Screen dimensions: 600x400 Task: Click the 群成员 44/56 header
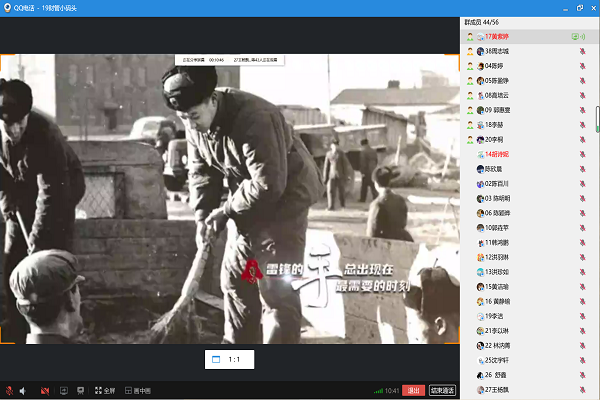pyautogui.click(x=481, y=22)
